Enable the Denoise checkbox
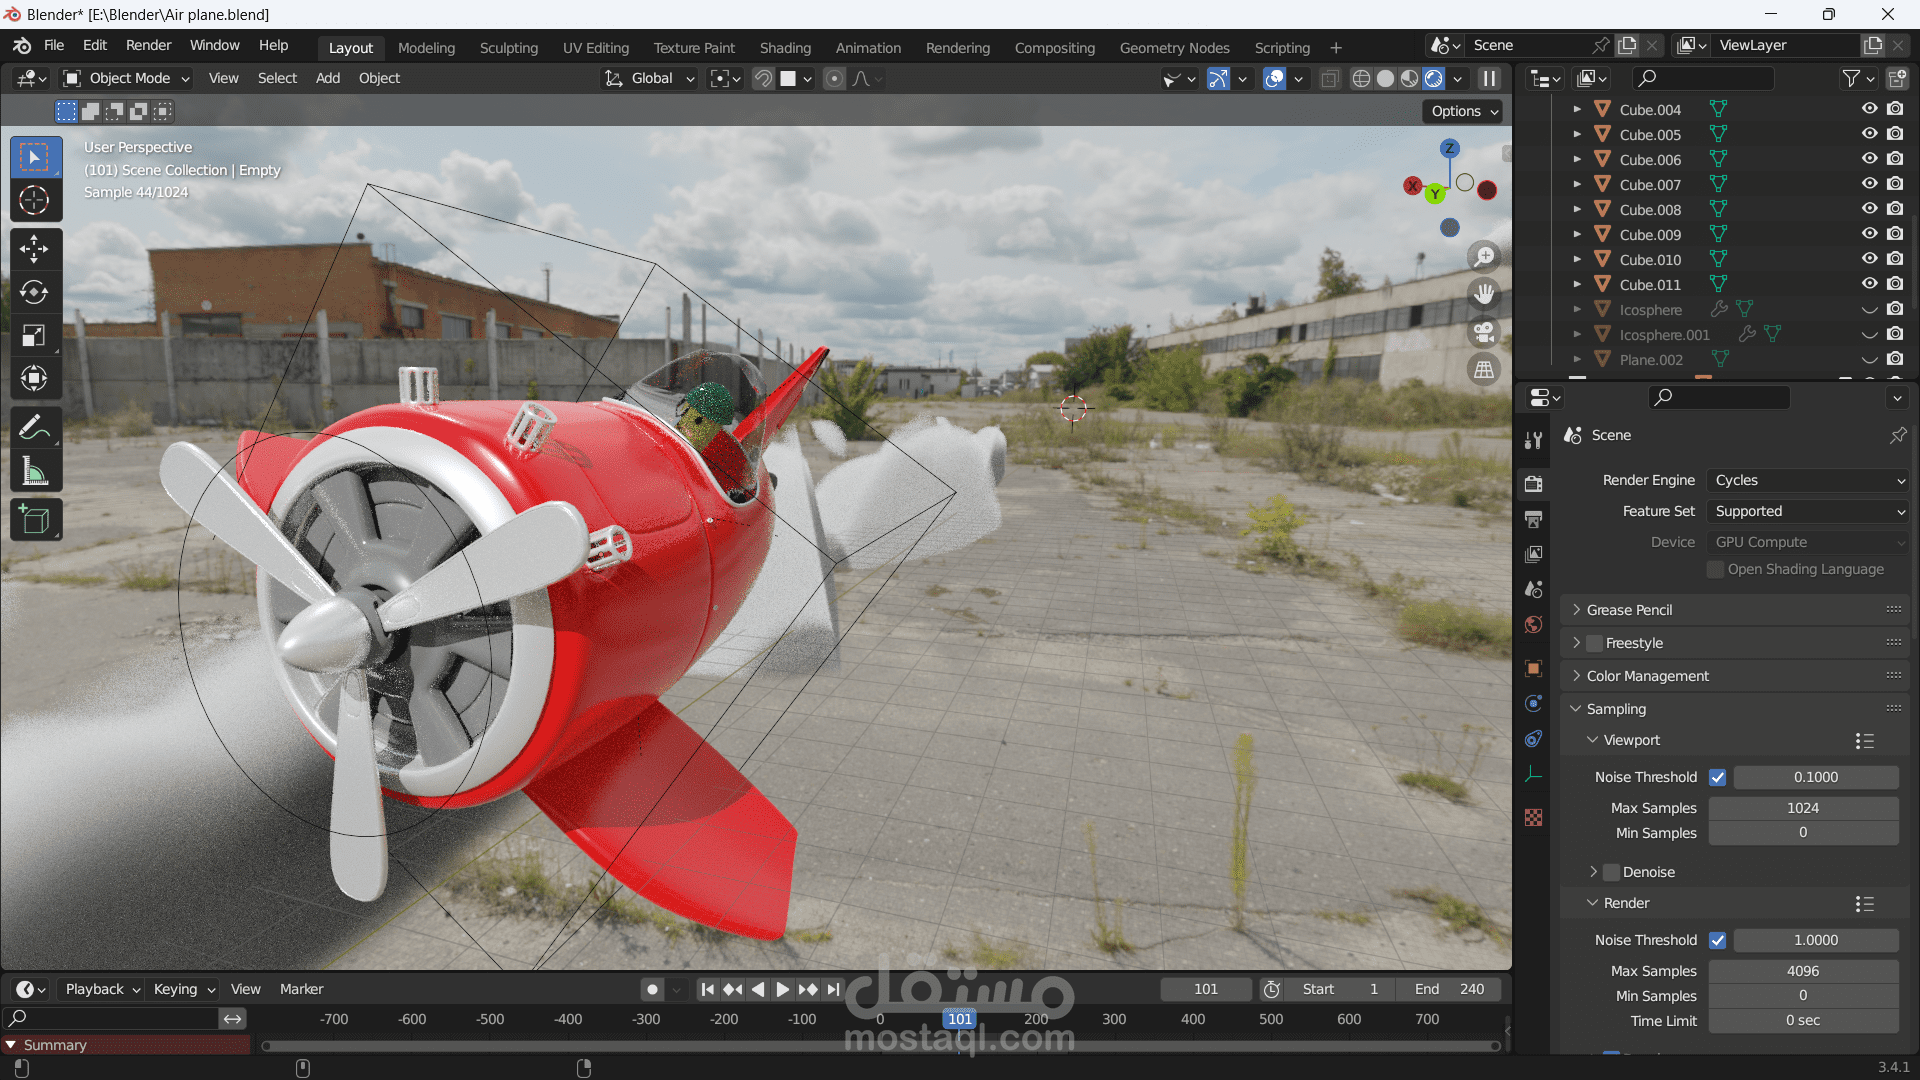The width and height of the screenshot is (1920, 1080). [1611, 872]
